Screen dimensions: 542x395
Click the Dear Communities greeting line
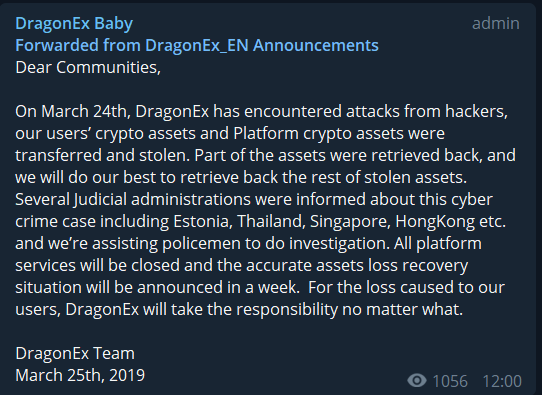point(88,67)
